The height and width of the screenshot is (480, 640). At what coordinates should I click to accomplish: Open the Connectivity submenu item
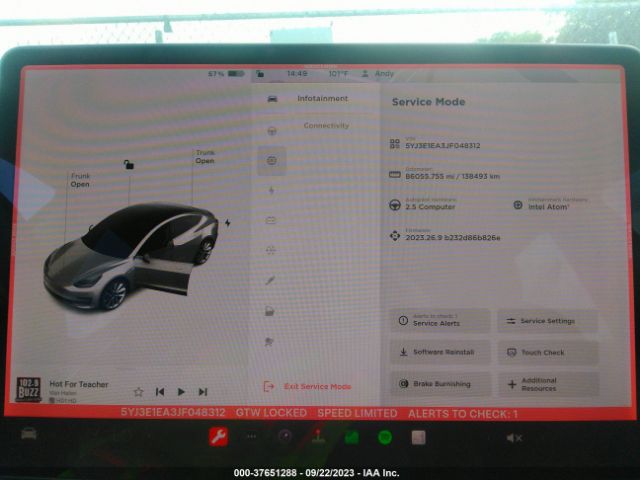point(326,126)
